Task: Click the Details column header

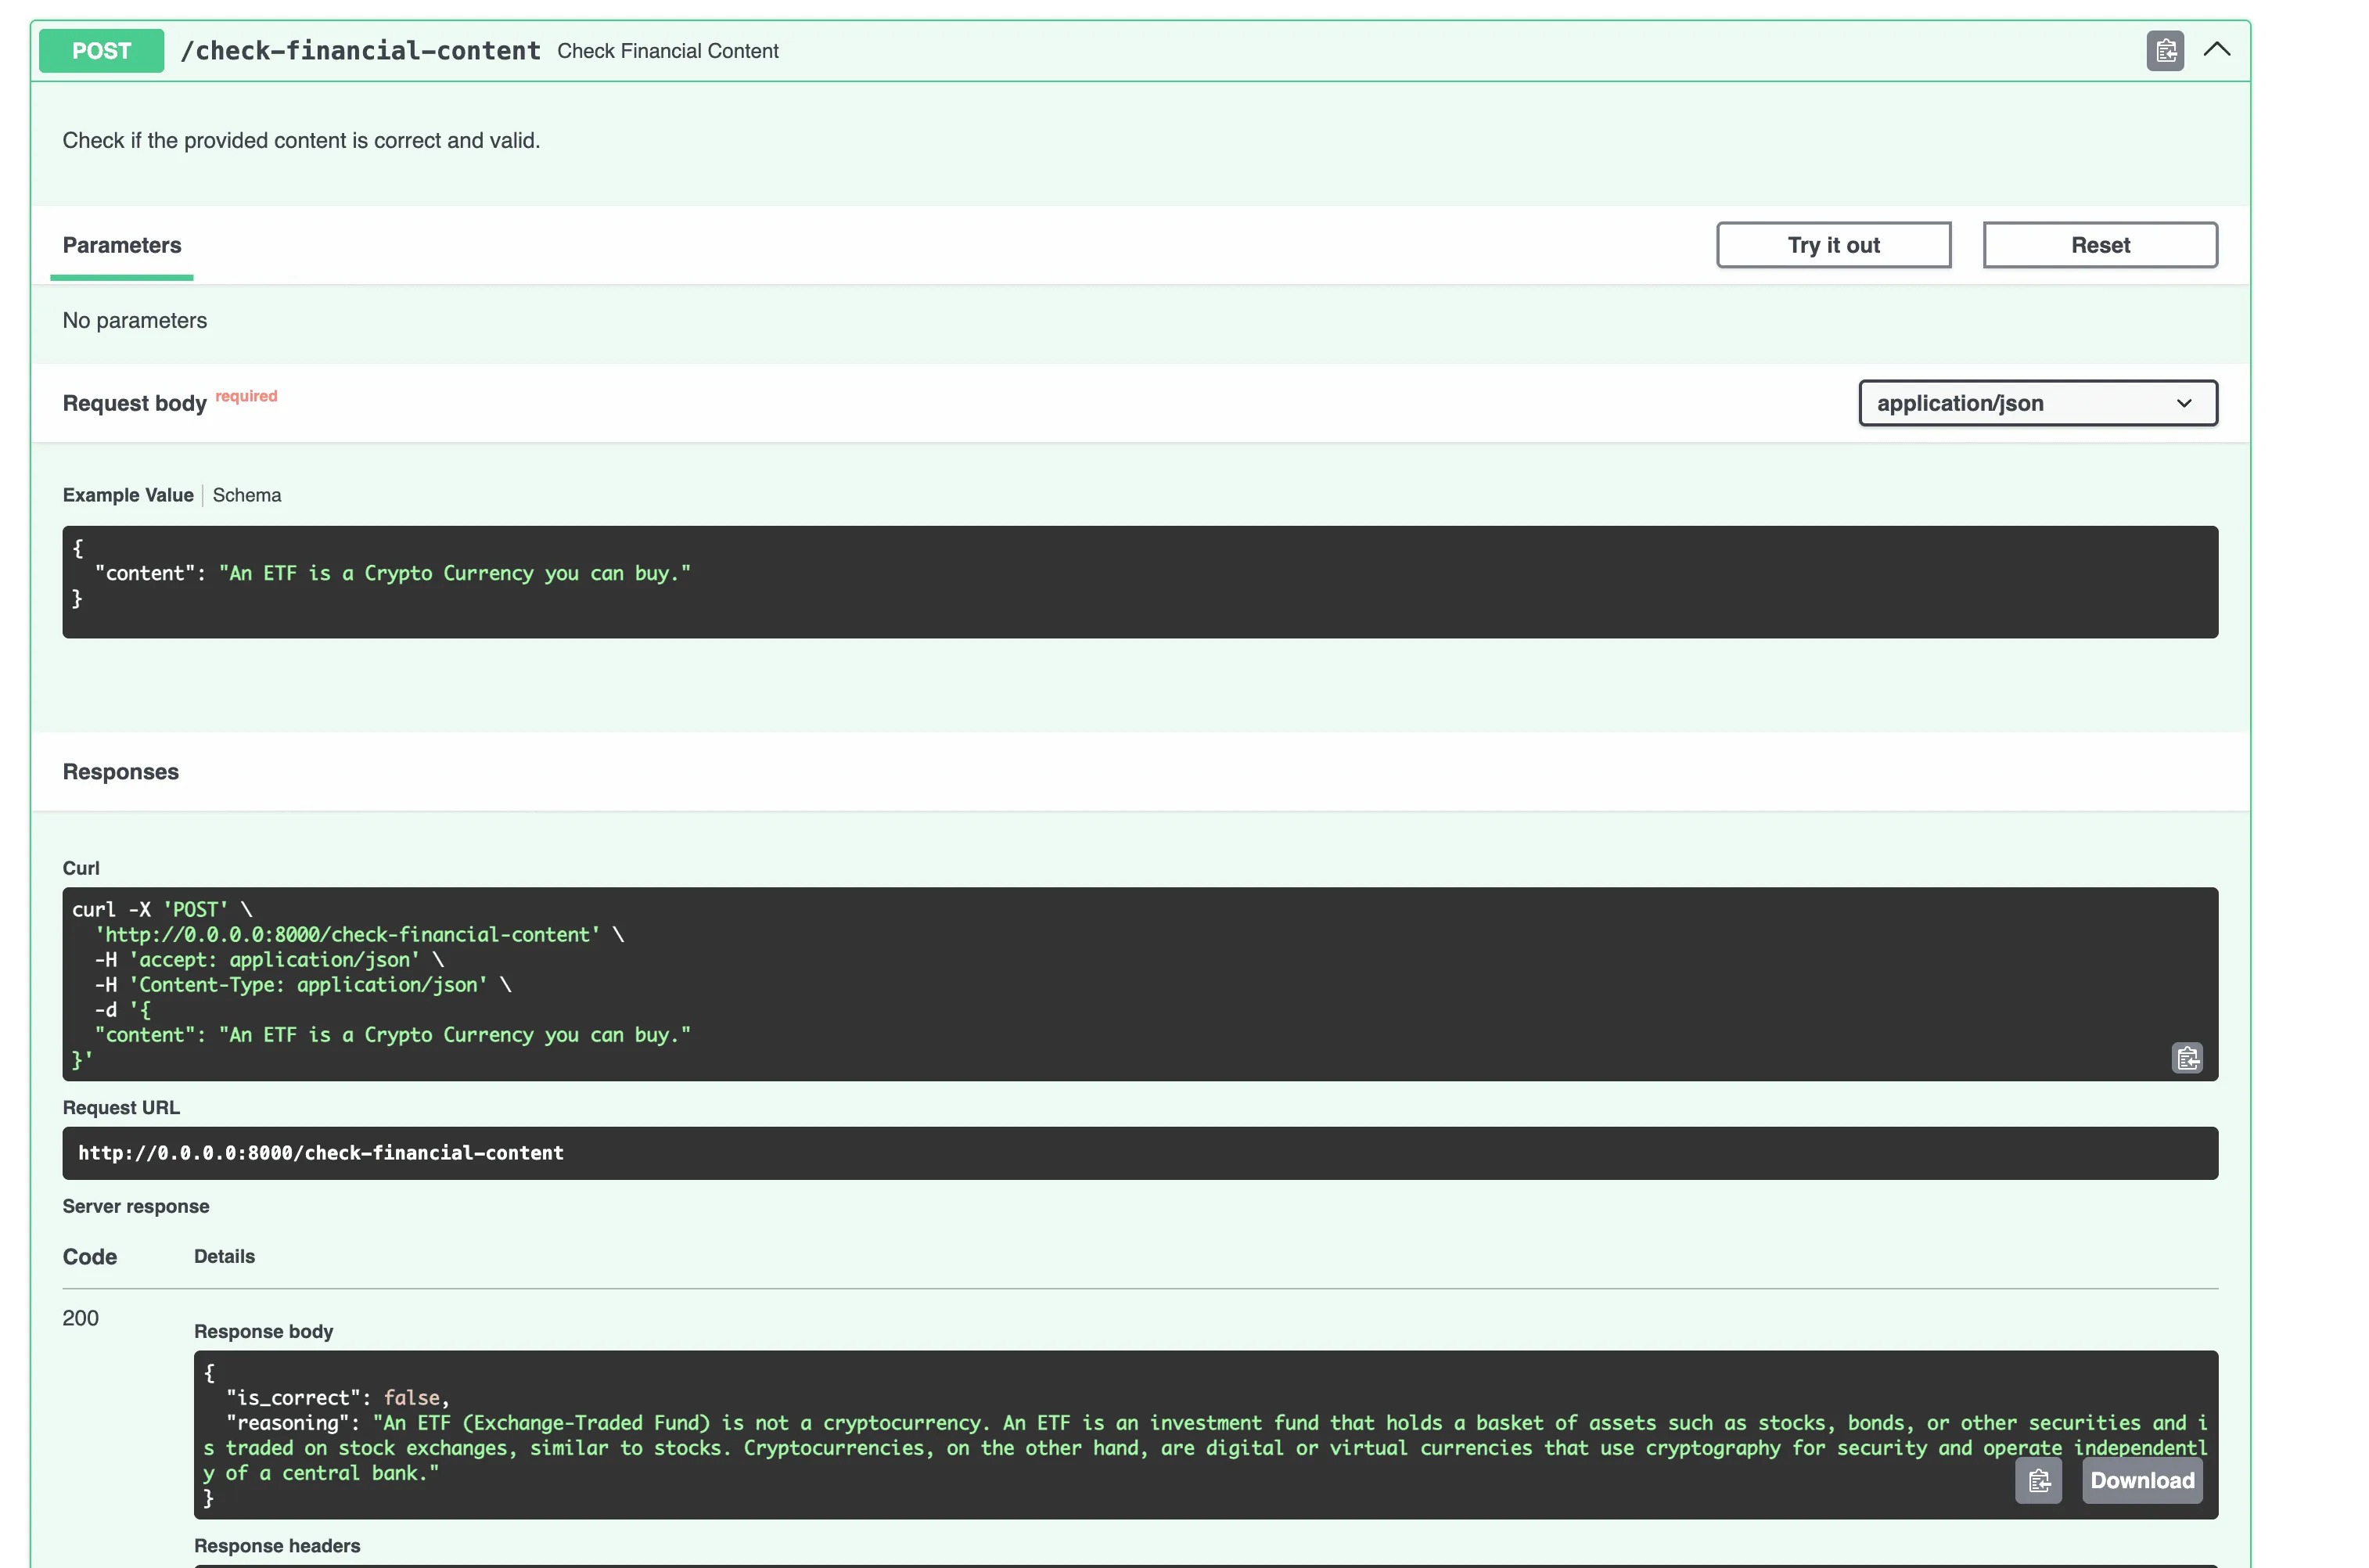Action: point(224,1256)
